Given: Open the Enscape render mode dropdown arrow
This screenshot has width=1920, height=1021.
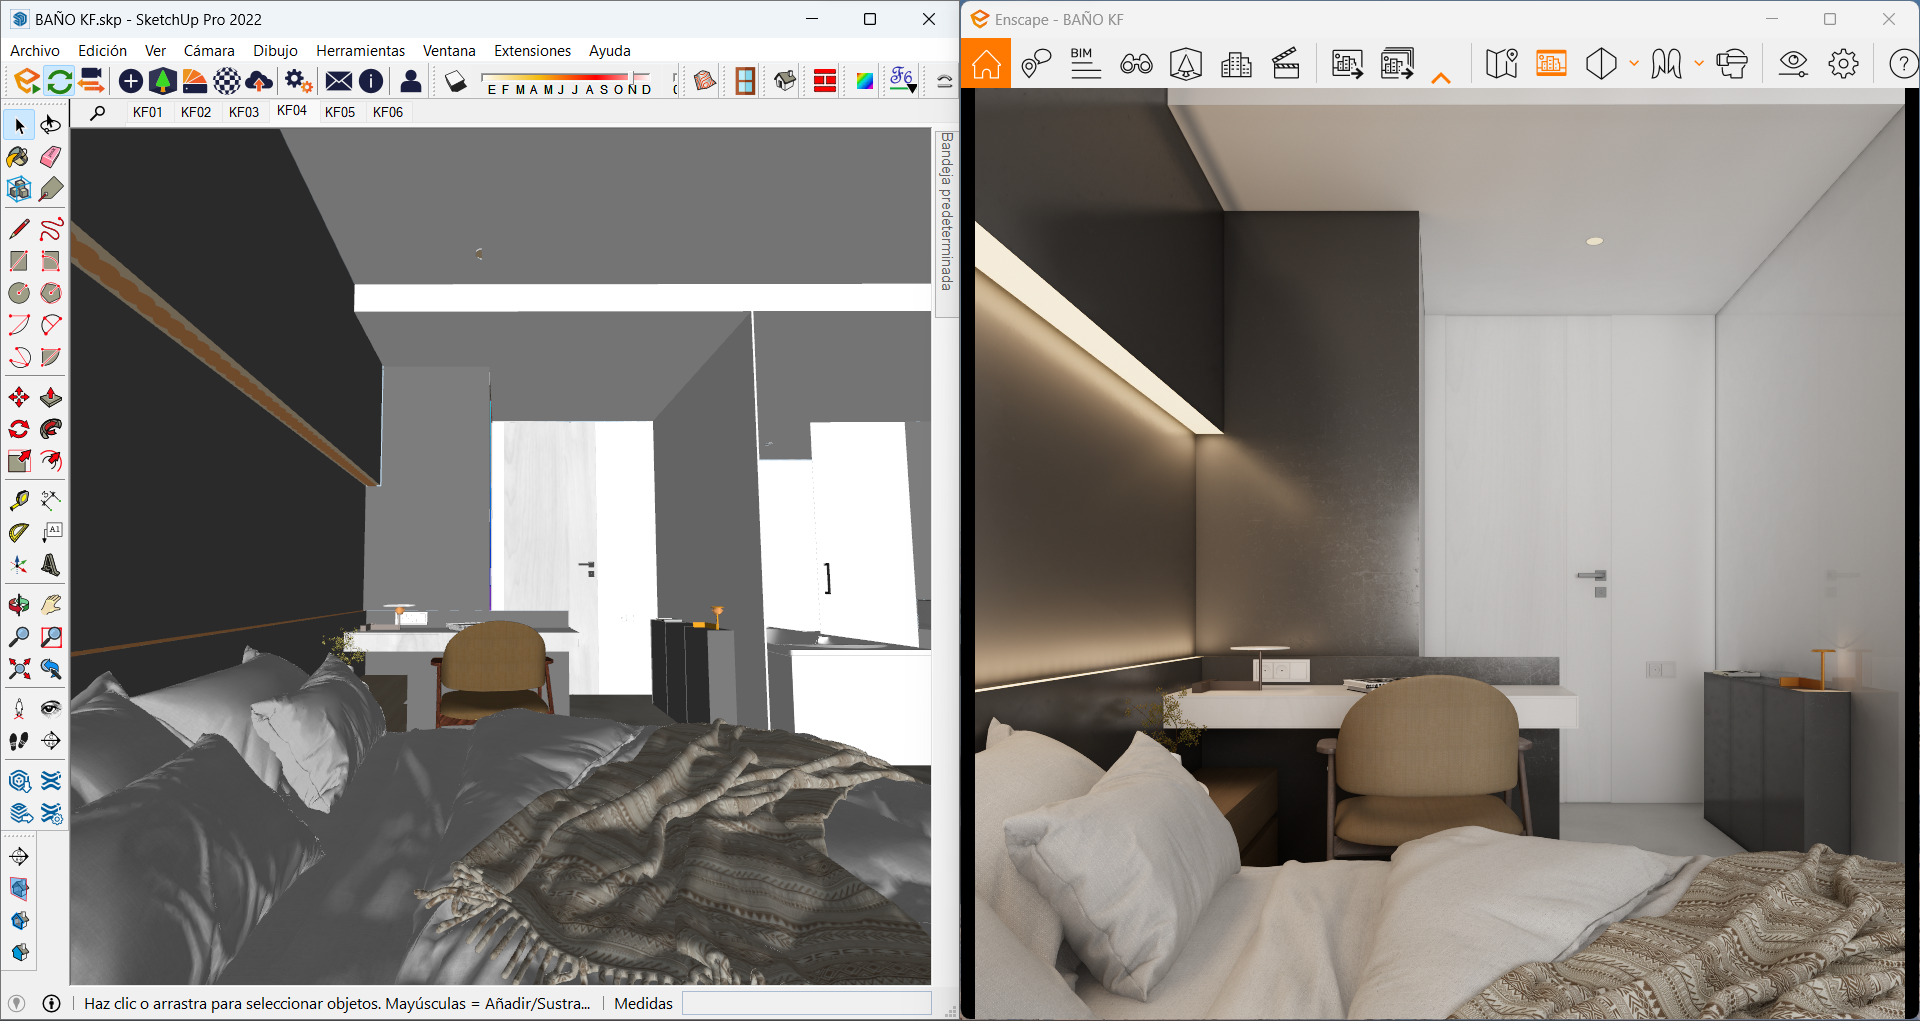Looking at the screenshot, I should [1634, 64].
